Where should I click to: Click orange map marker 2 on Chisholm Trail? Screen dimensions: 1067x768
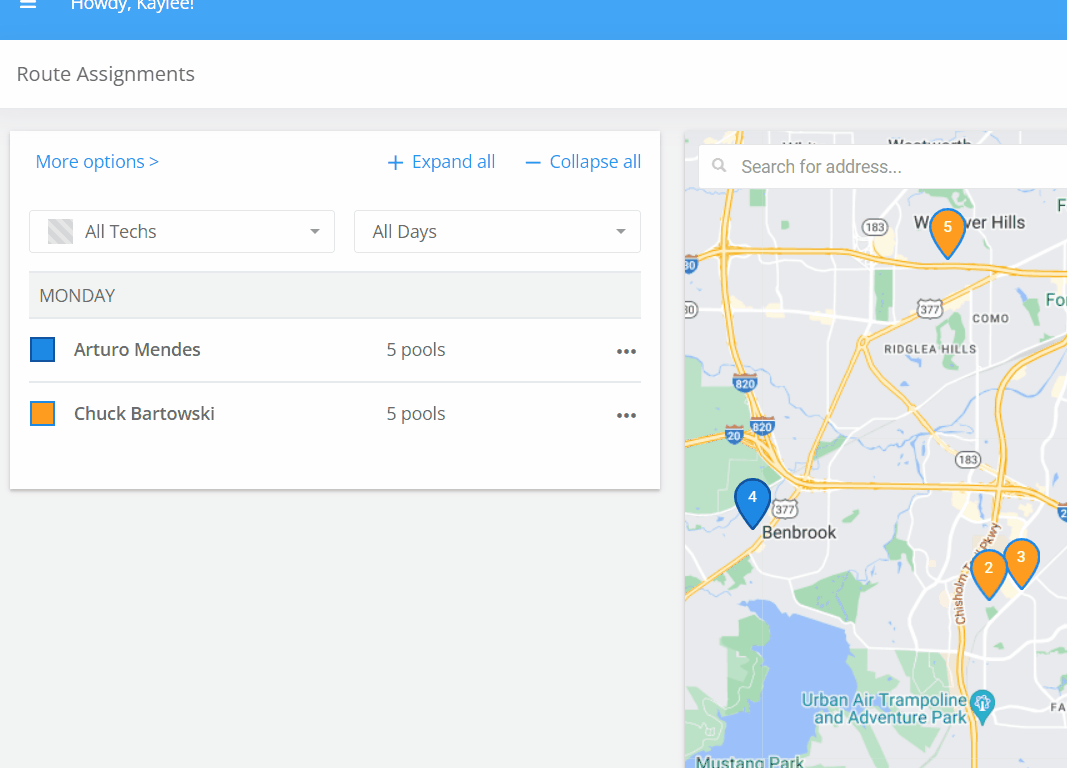(989, 570)
